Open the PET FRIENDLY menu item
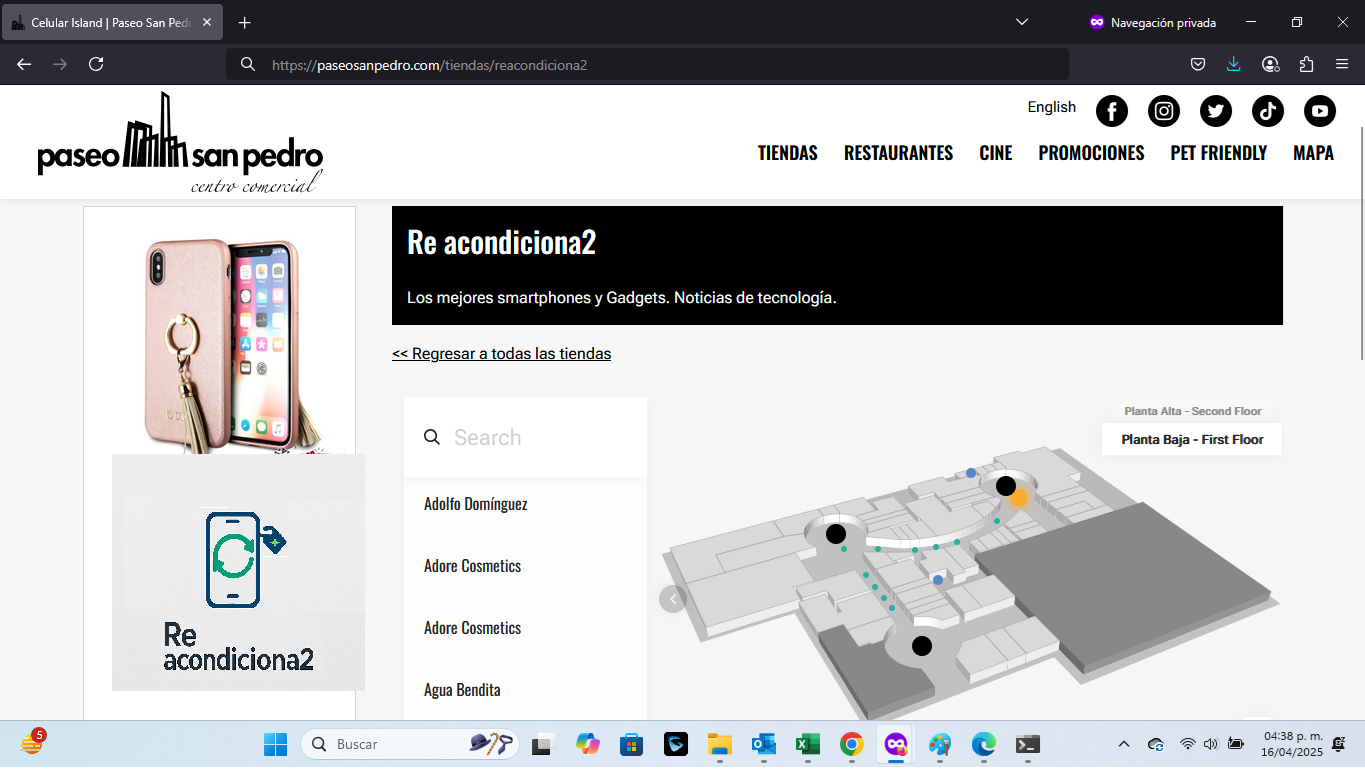This screenshot has width=1365, height=778. [x=1219, y=153]
